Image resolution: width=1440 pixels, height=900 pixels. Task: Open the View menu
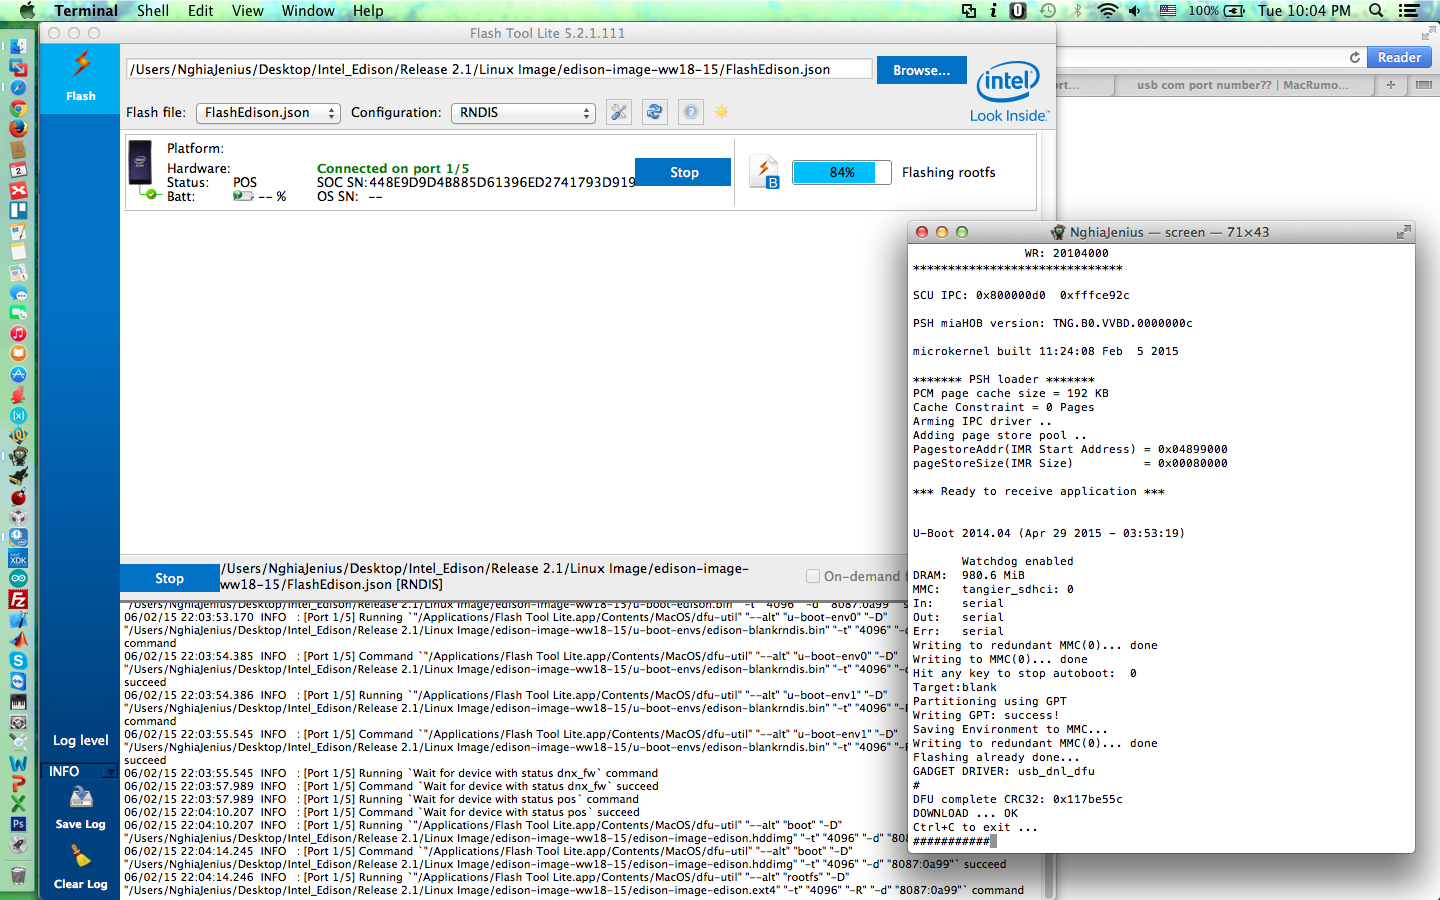click(248, 11)
